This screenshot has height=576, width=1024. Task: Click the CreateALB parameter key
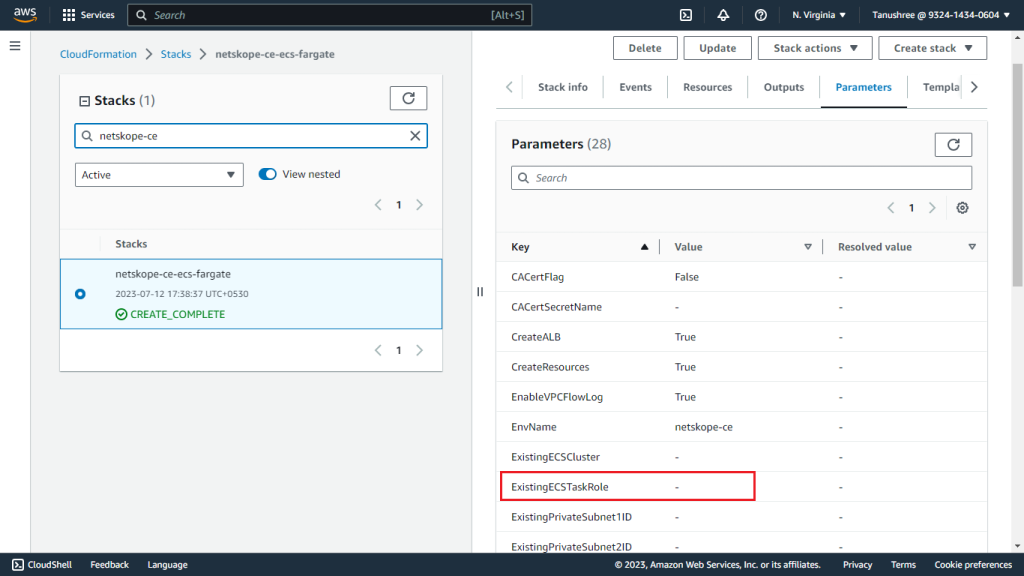click(536, 337)
